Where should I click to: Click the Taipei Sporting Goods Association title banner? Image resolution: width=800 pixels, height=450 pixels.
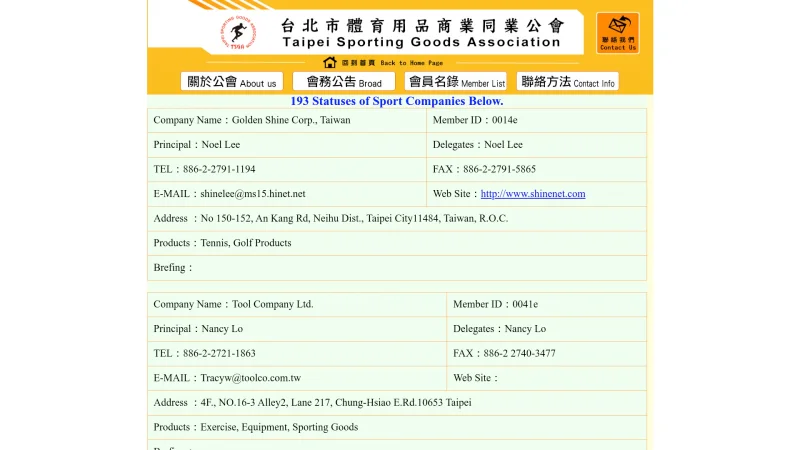[x=421, y=33]
